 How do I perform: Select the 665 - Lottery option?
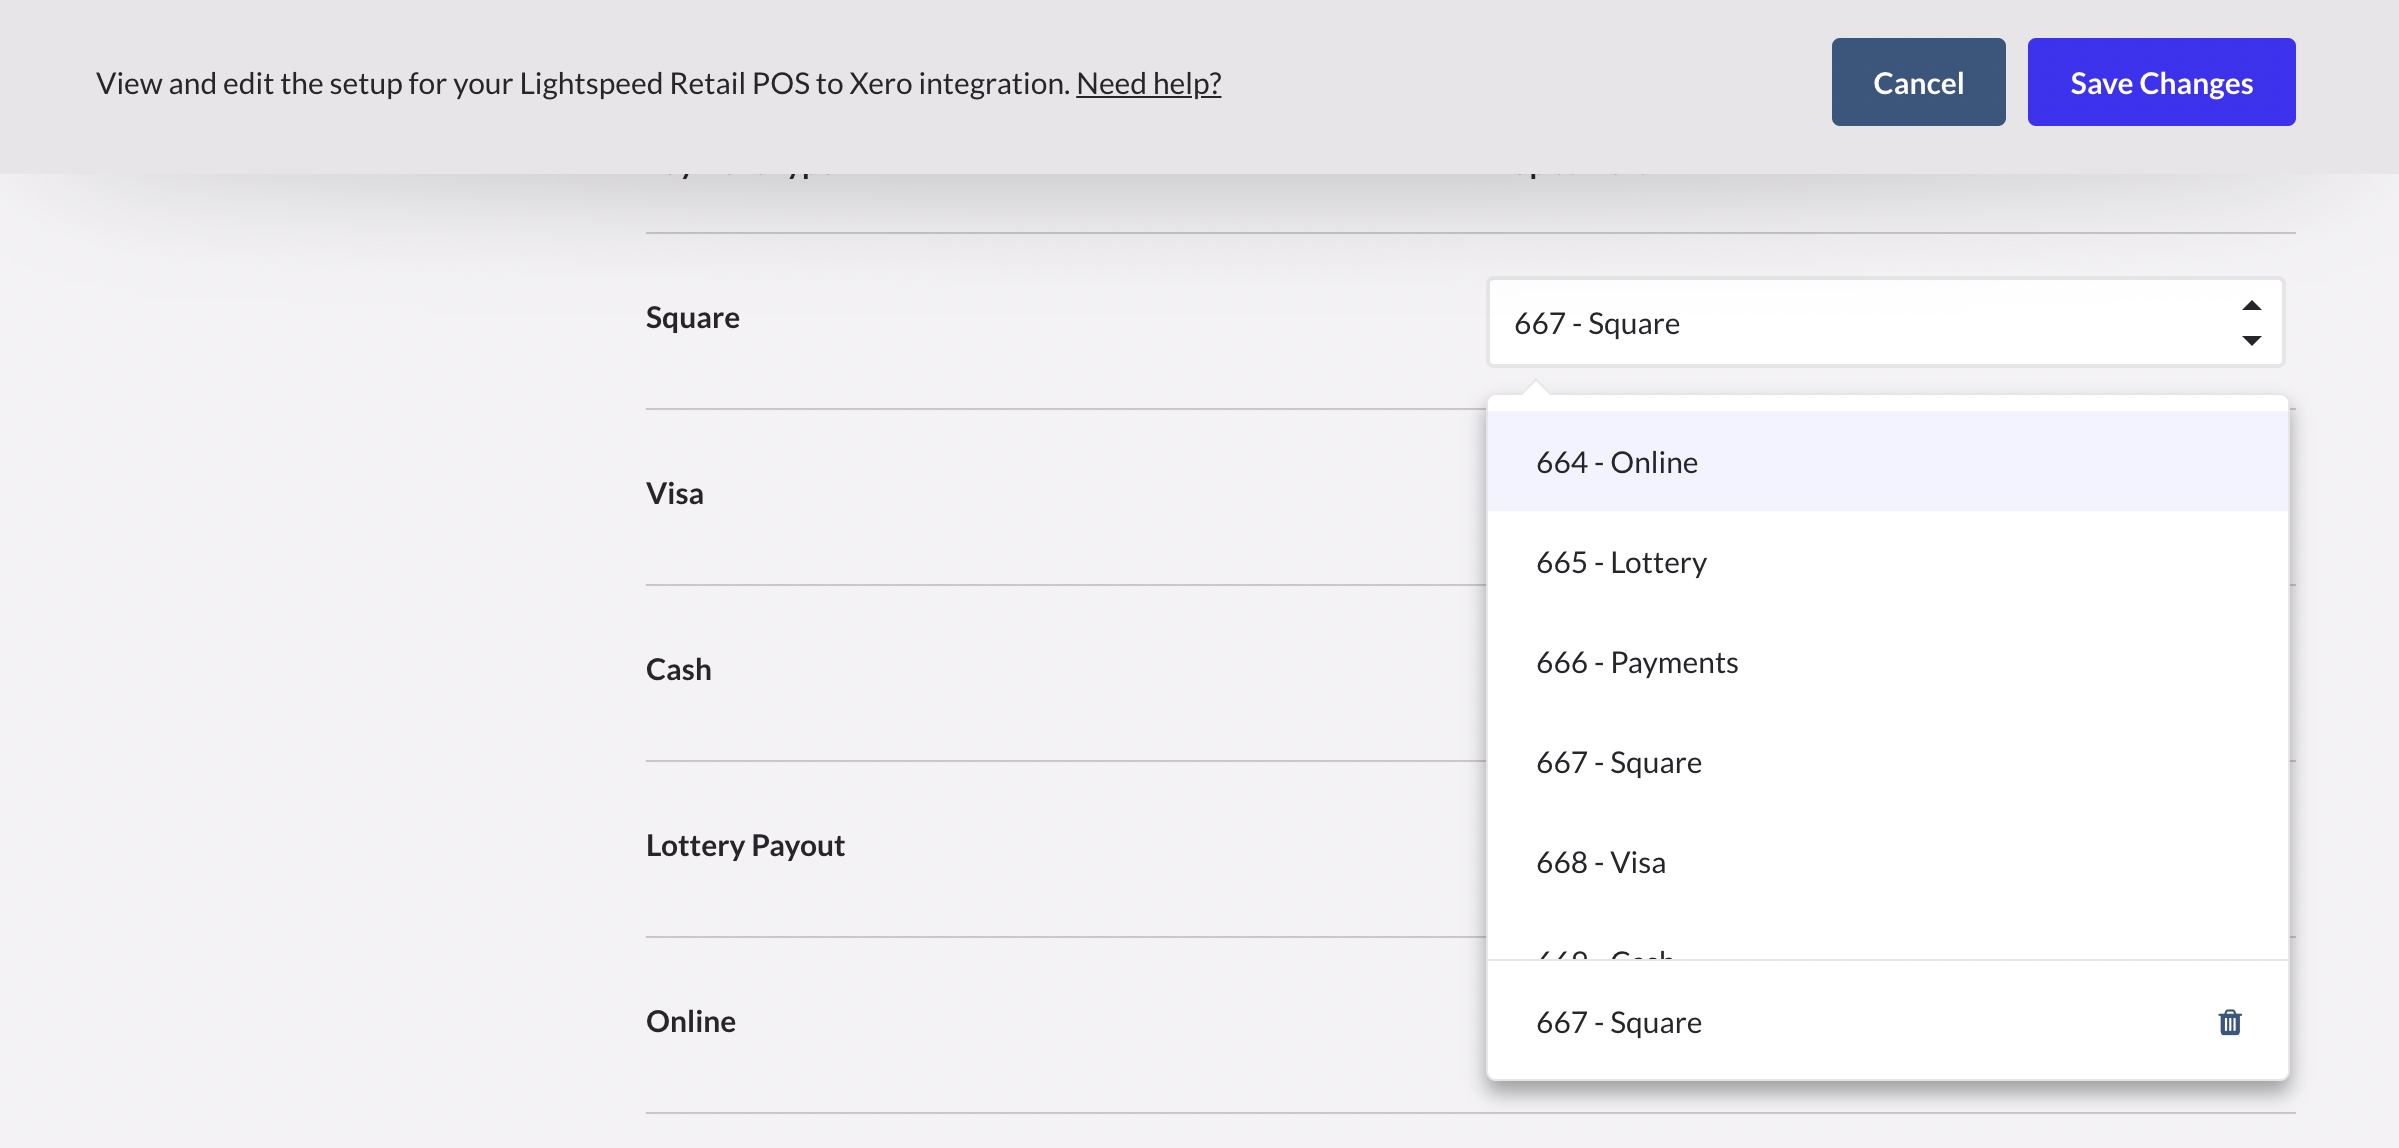[x=1621, y=562]
